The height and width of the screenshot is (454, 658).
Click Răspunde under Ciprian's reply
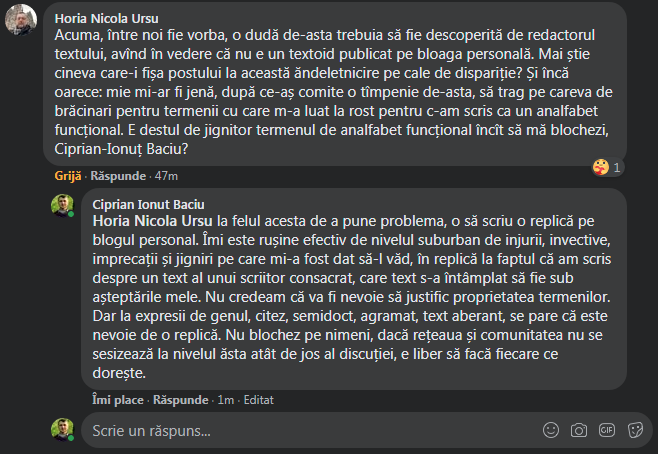pos(180,399)
